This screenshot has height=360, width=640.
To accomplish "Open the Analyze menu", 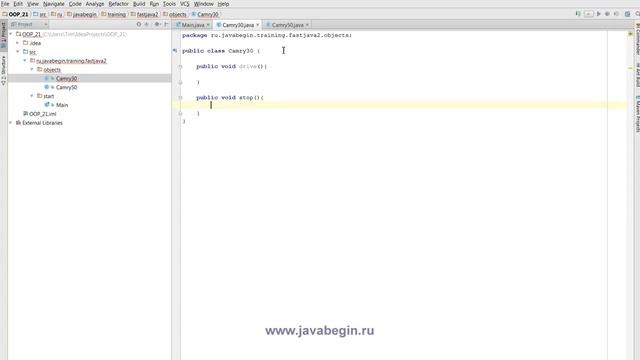I will coord(95,4).
